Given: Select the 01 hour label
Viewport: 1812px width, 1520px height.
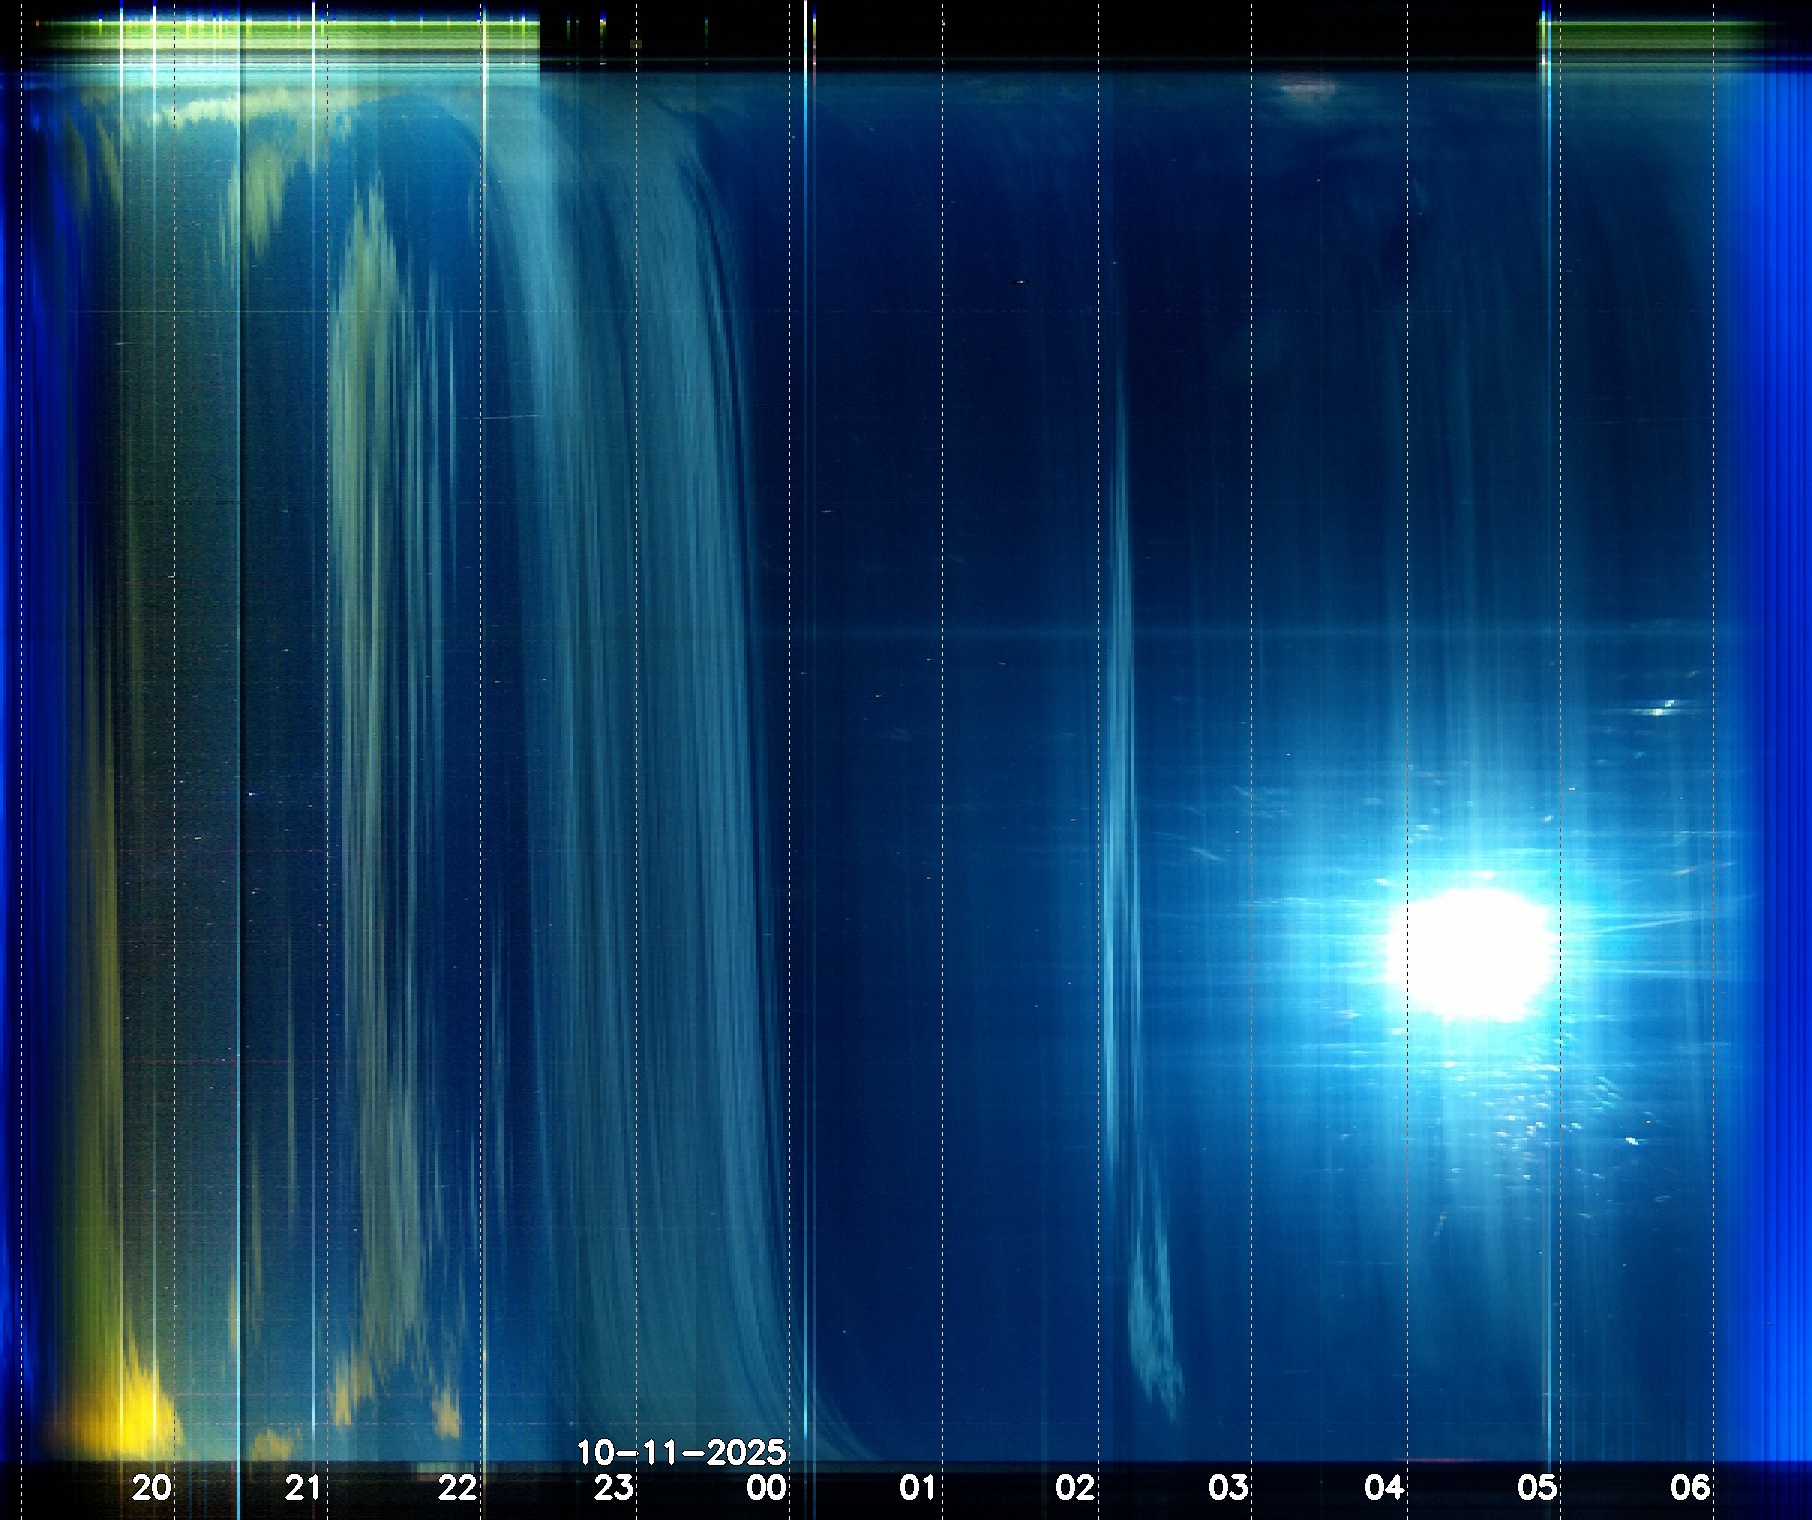Looking at the screenshot, I should tap(918, 1488).
